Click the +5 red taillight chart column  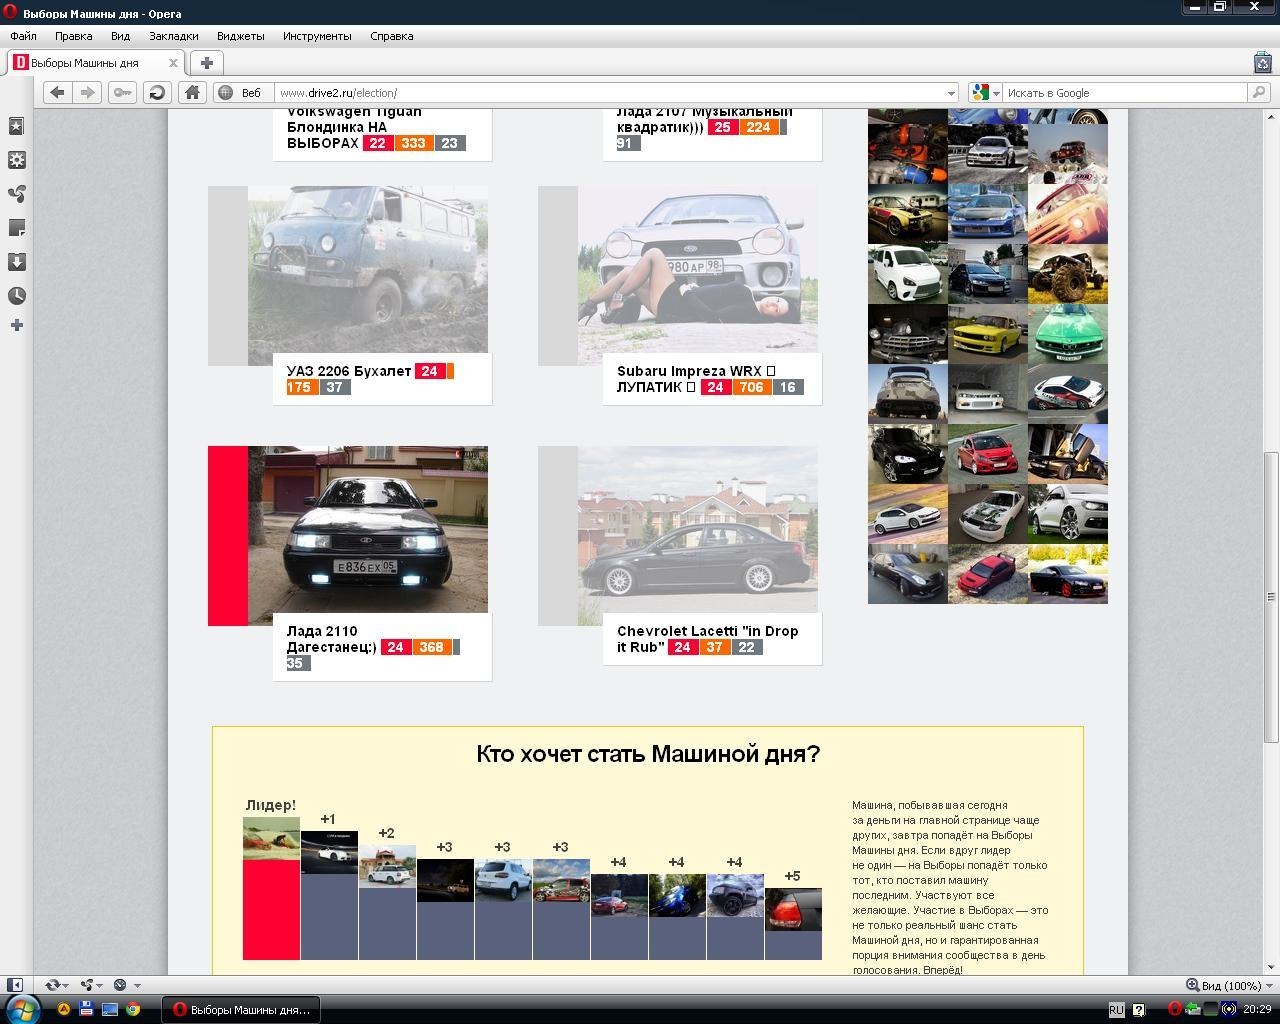pyautogui.click(x=793, y=923)
